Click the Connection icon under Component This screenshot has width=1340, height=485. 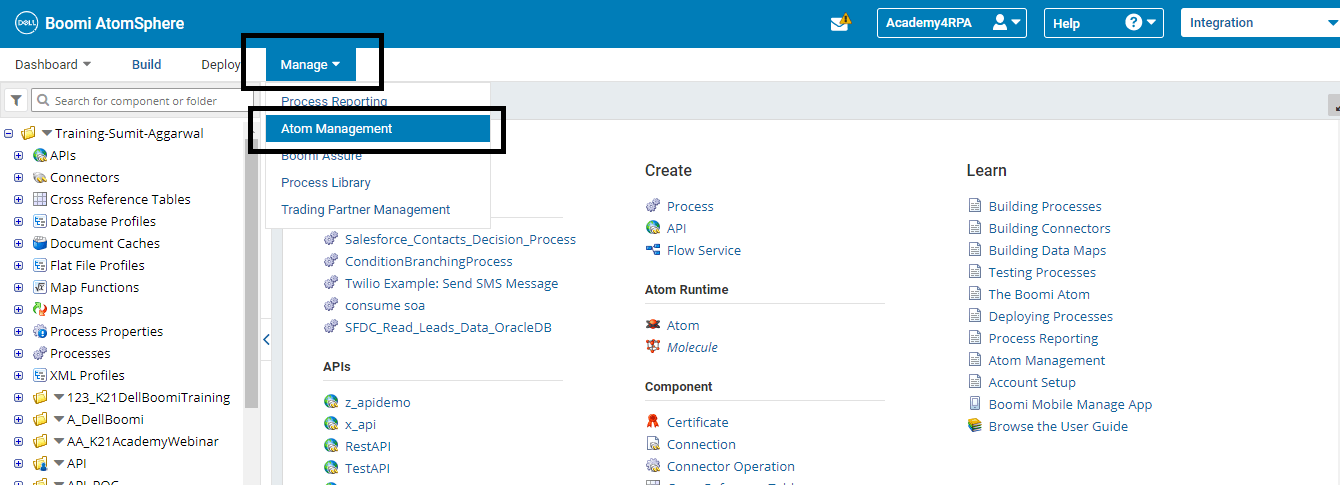point(653,444)
